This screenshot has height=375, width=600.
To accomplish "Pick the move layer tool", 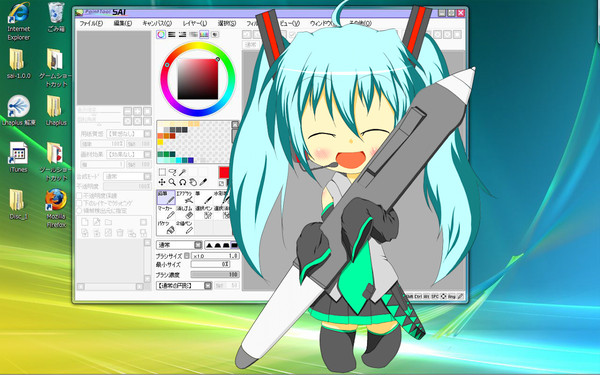I will click(x=162, y=182).
